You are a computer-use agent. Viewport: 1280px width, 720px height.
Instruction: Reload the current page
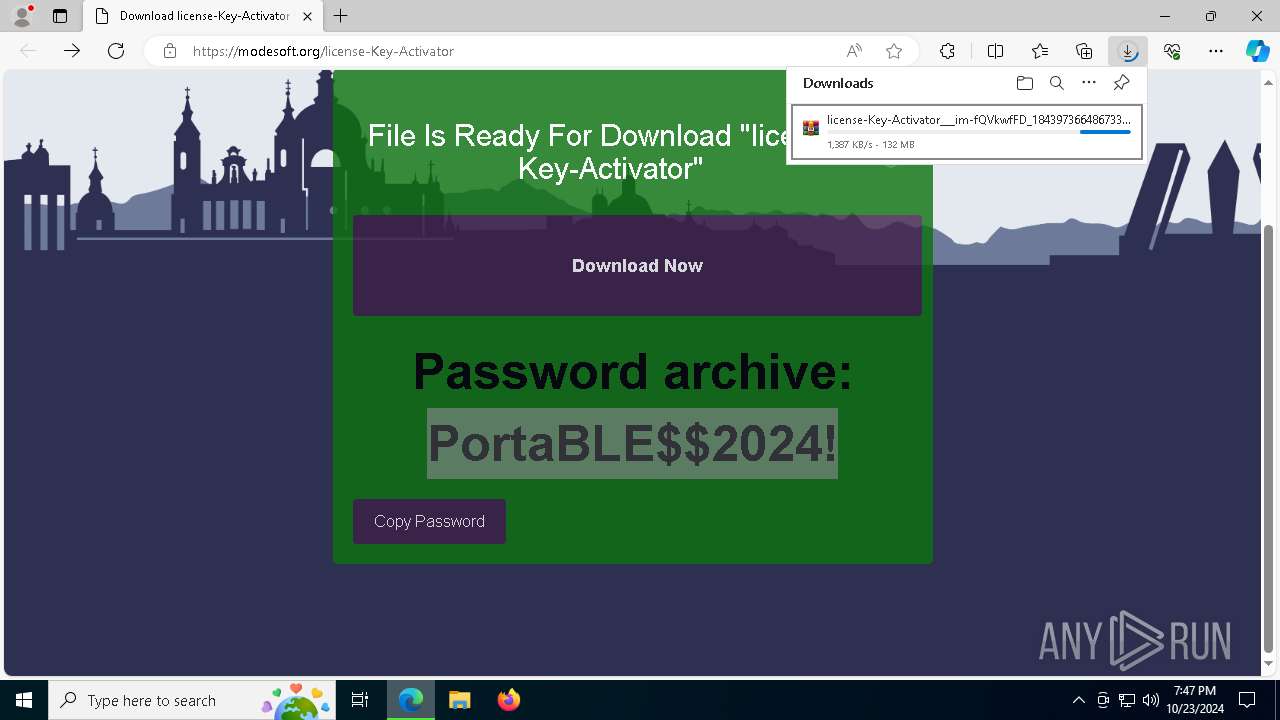[116, 51]
